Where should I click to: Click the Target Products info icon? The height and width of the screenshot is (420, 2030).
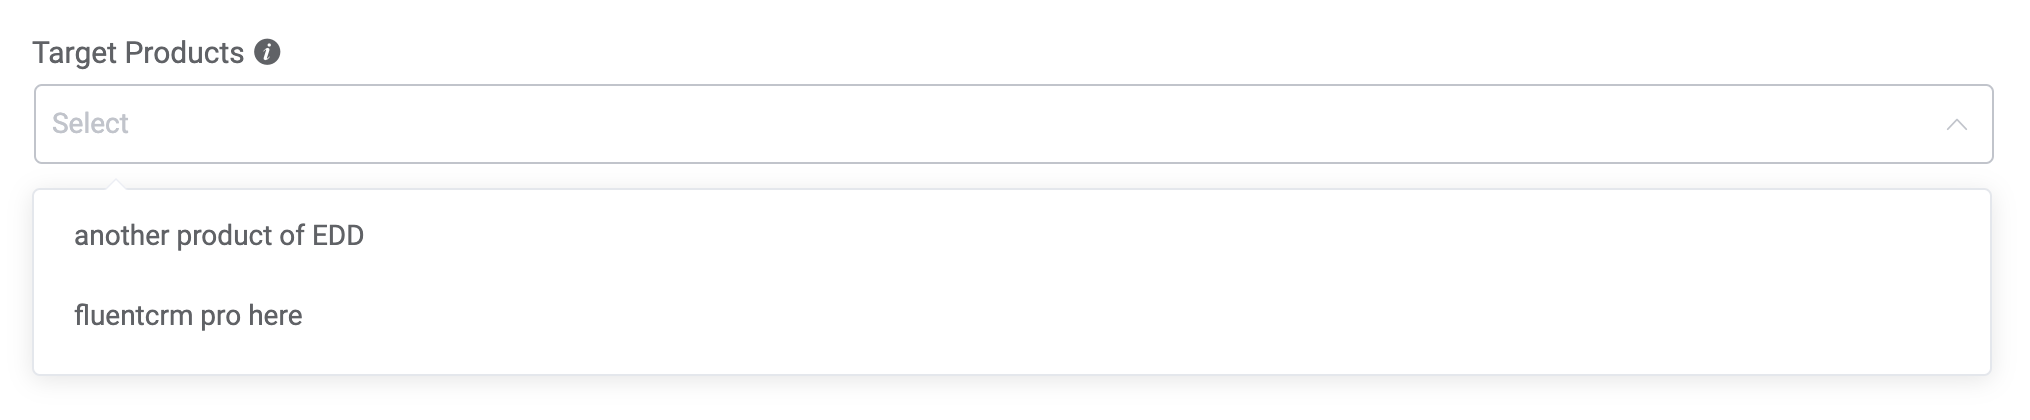[267, 52]
